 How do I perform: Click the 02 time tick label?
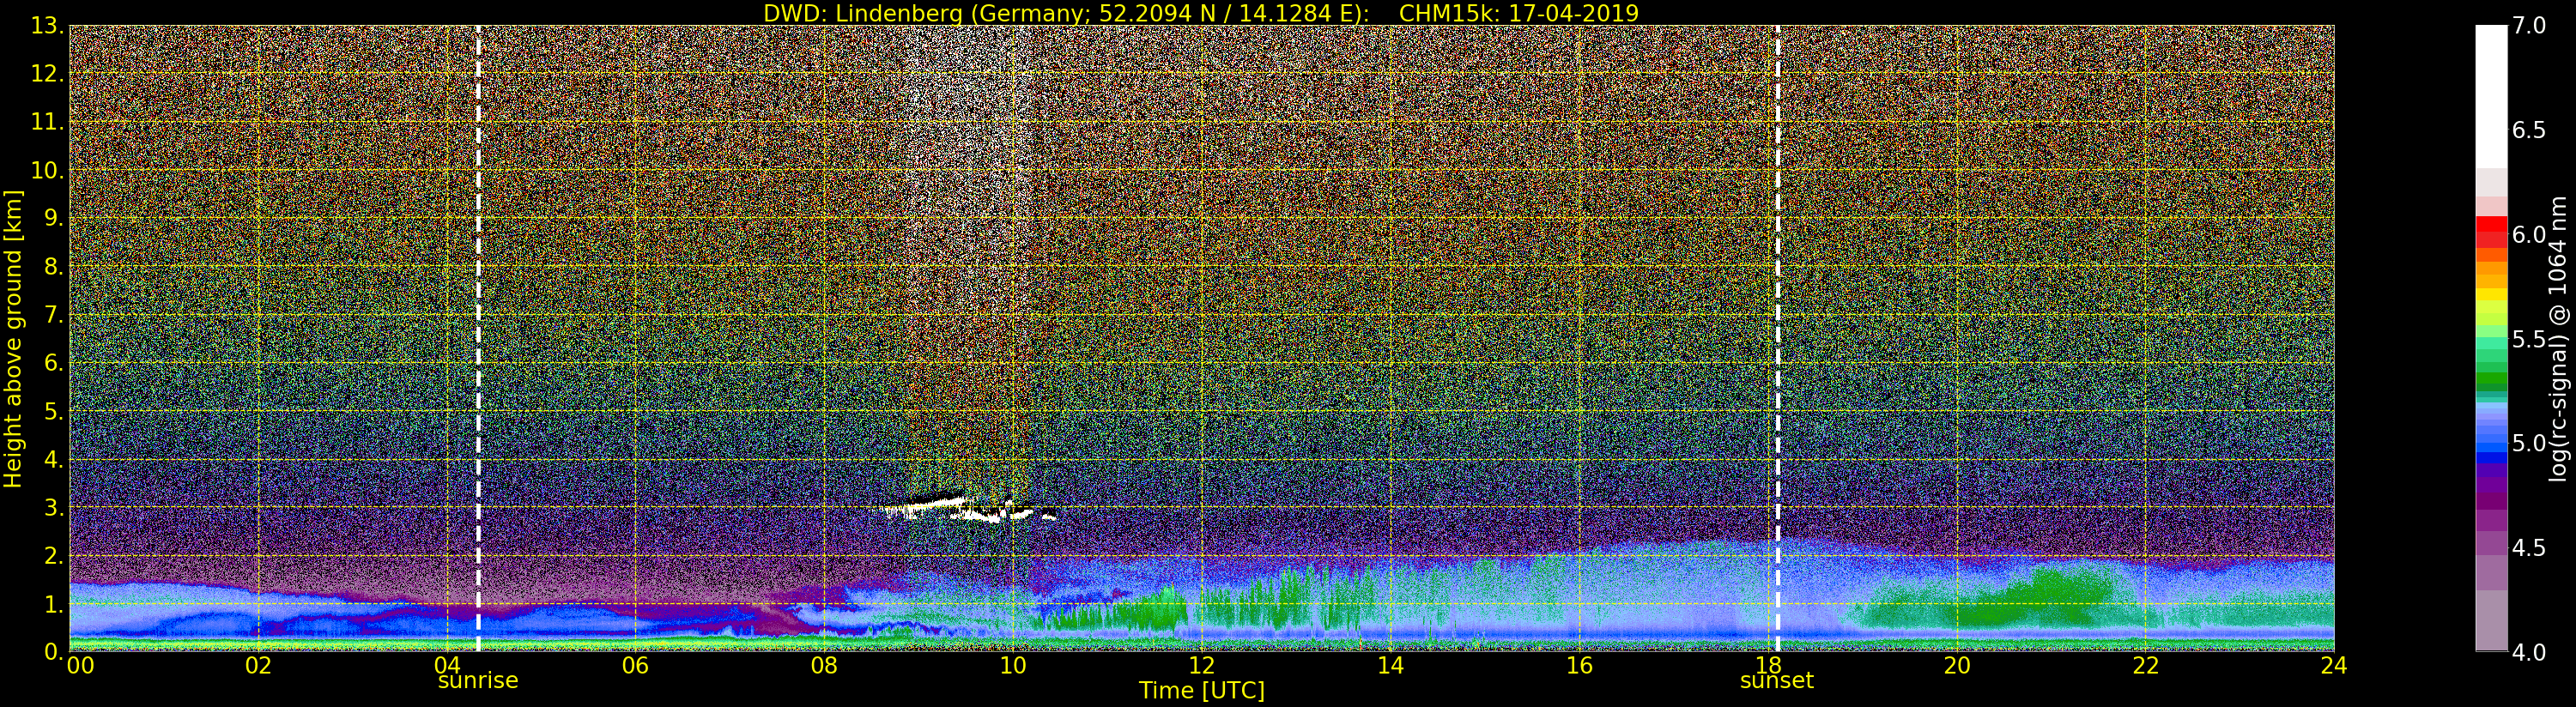[x=258, y=666]
